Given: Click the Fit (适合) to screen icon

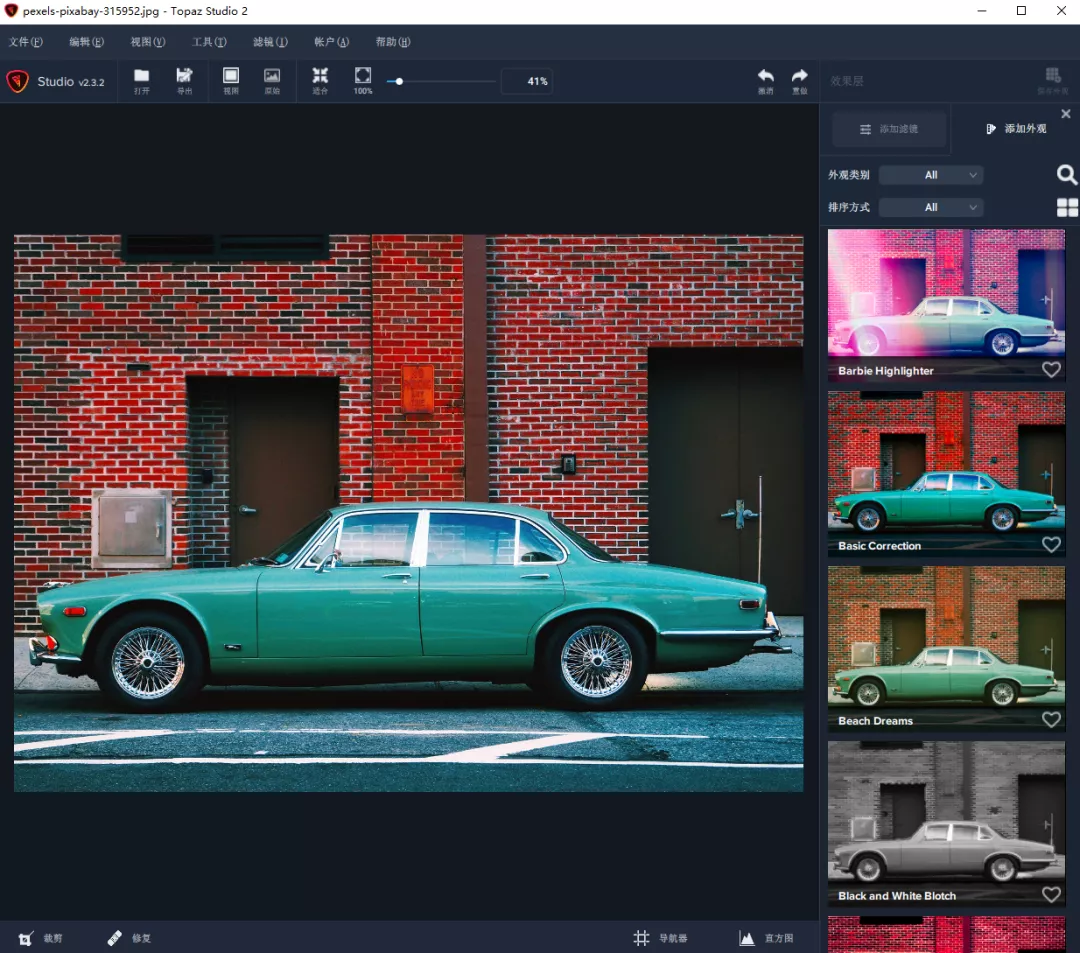Looking at the screenshot, I should (x=320, y=77).
